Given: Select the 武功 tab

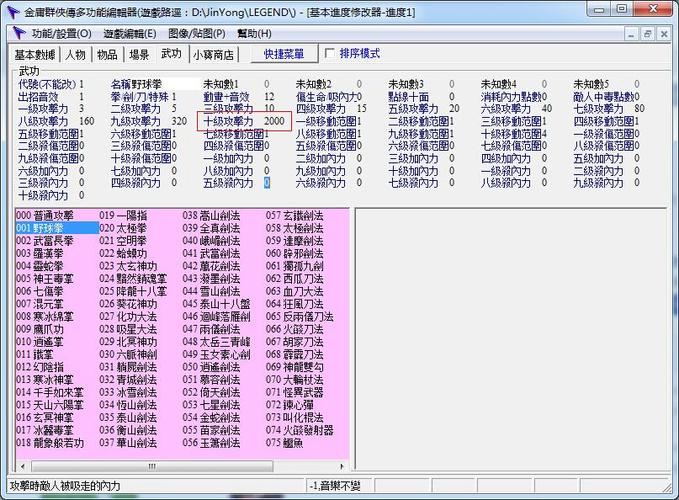Looking at the screenshot, I should pyautogui.click(x=171, y=53).
